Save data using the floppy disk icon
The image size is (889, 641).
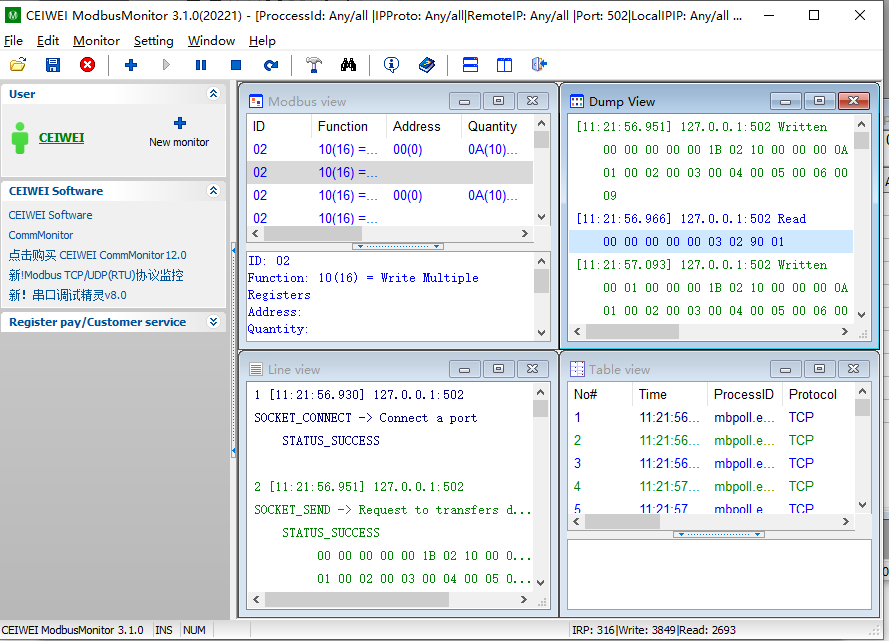pyautogui.click(x=53, y=65)
